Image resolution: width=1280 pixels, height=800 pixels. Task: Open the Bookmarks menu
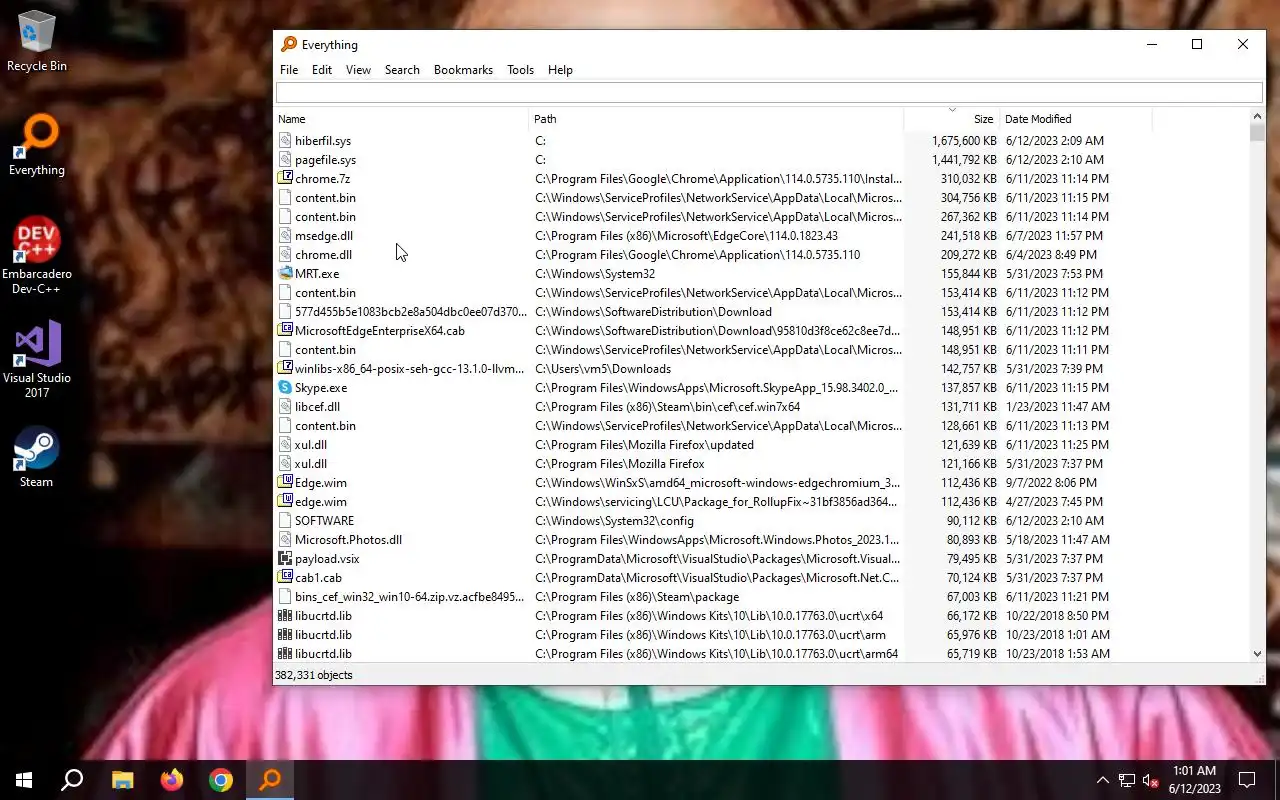[463, 70]
